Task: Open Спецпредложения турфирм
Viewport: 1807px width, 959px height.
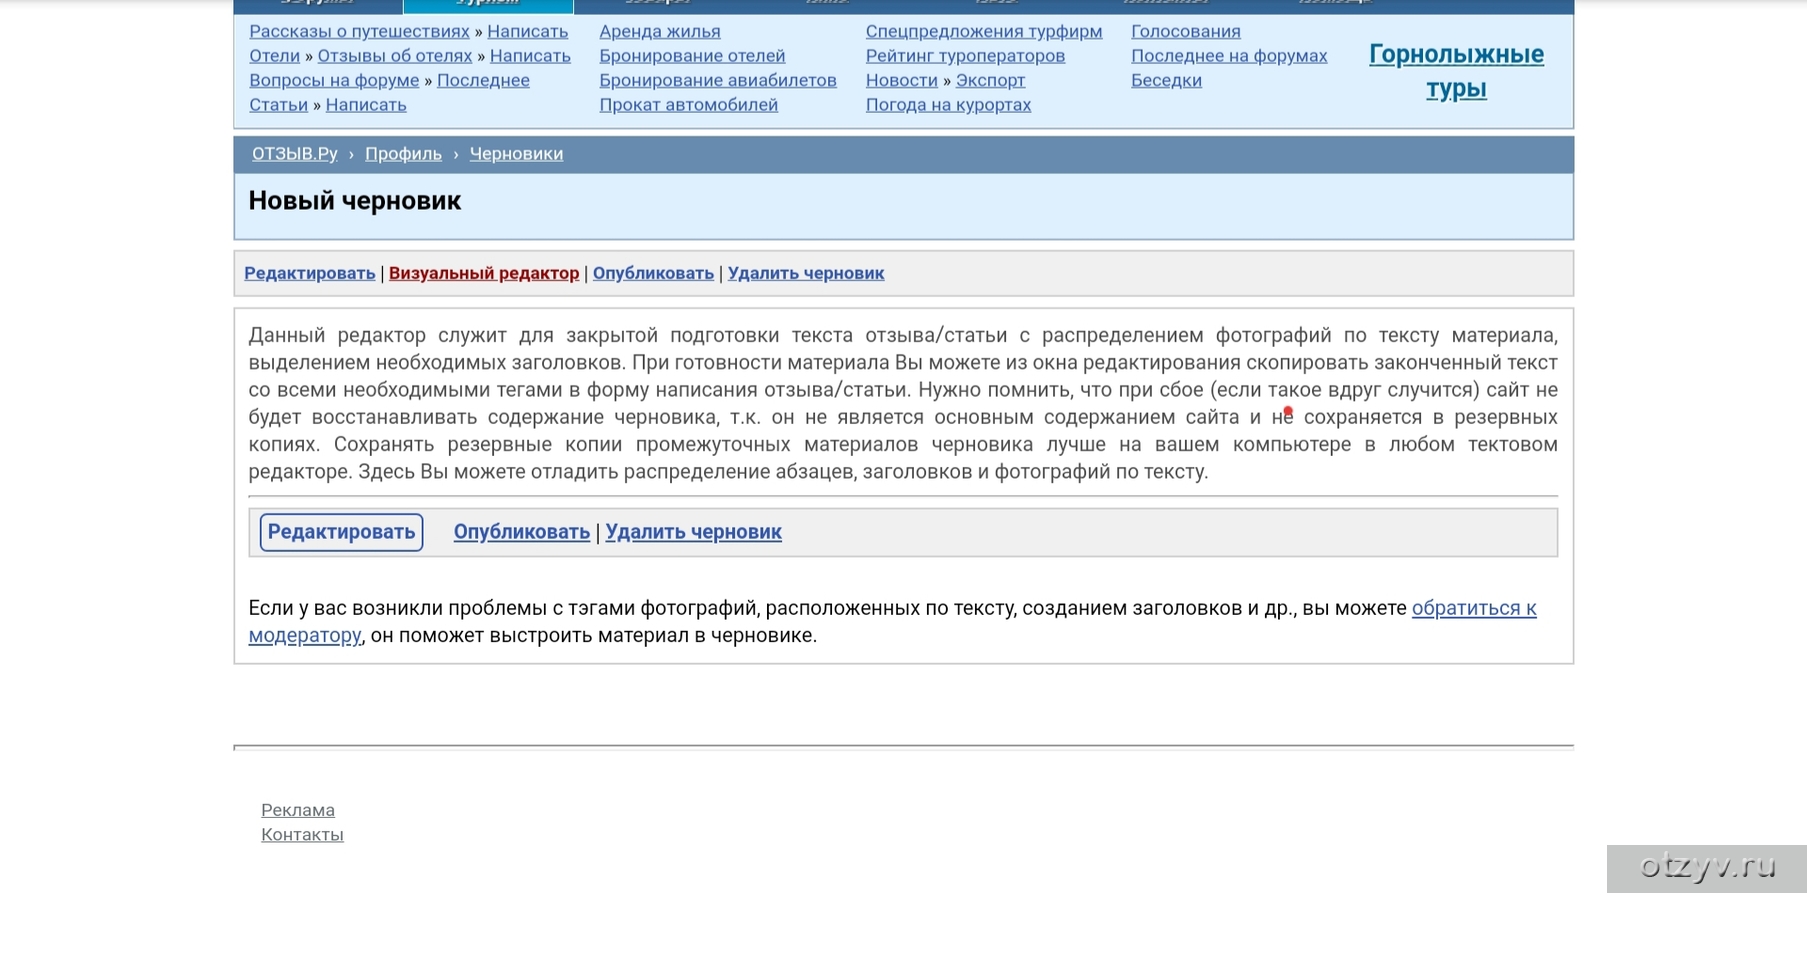Action: coord(984,31)
